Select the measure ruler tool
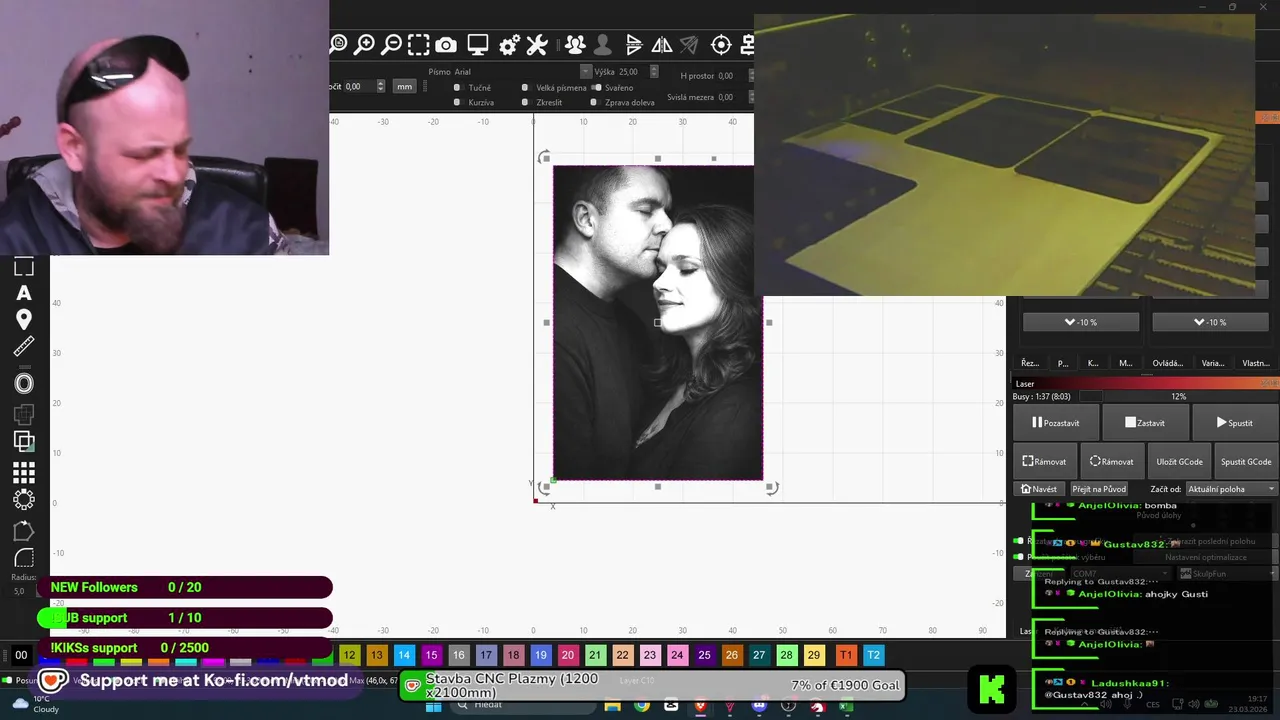This screenshot has height=720, width=1280. 24,347
